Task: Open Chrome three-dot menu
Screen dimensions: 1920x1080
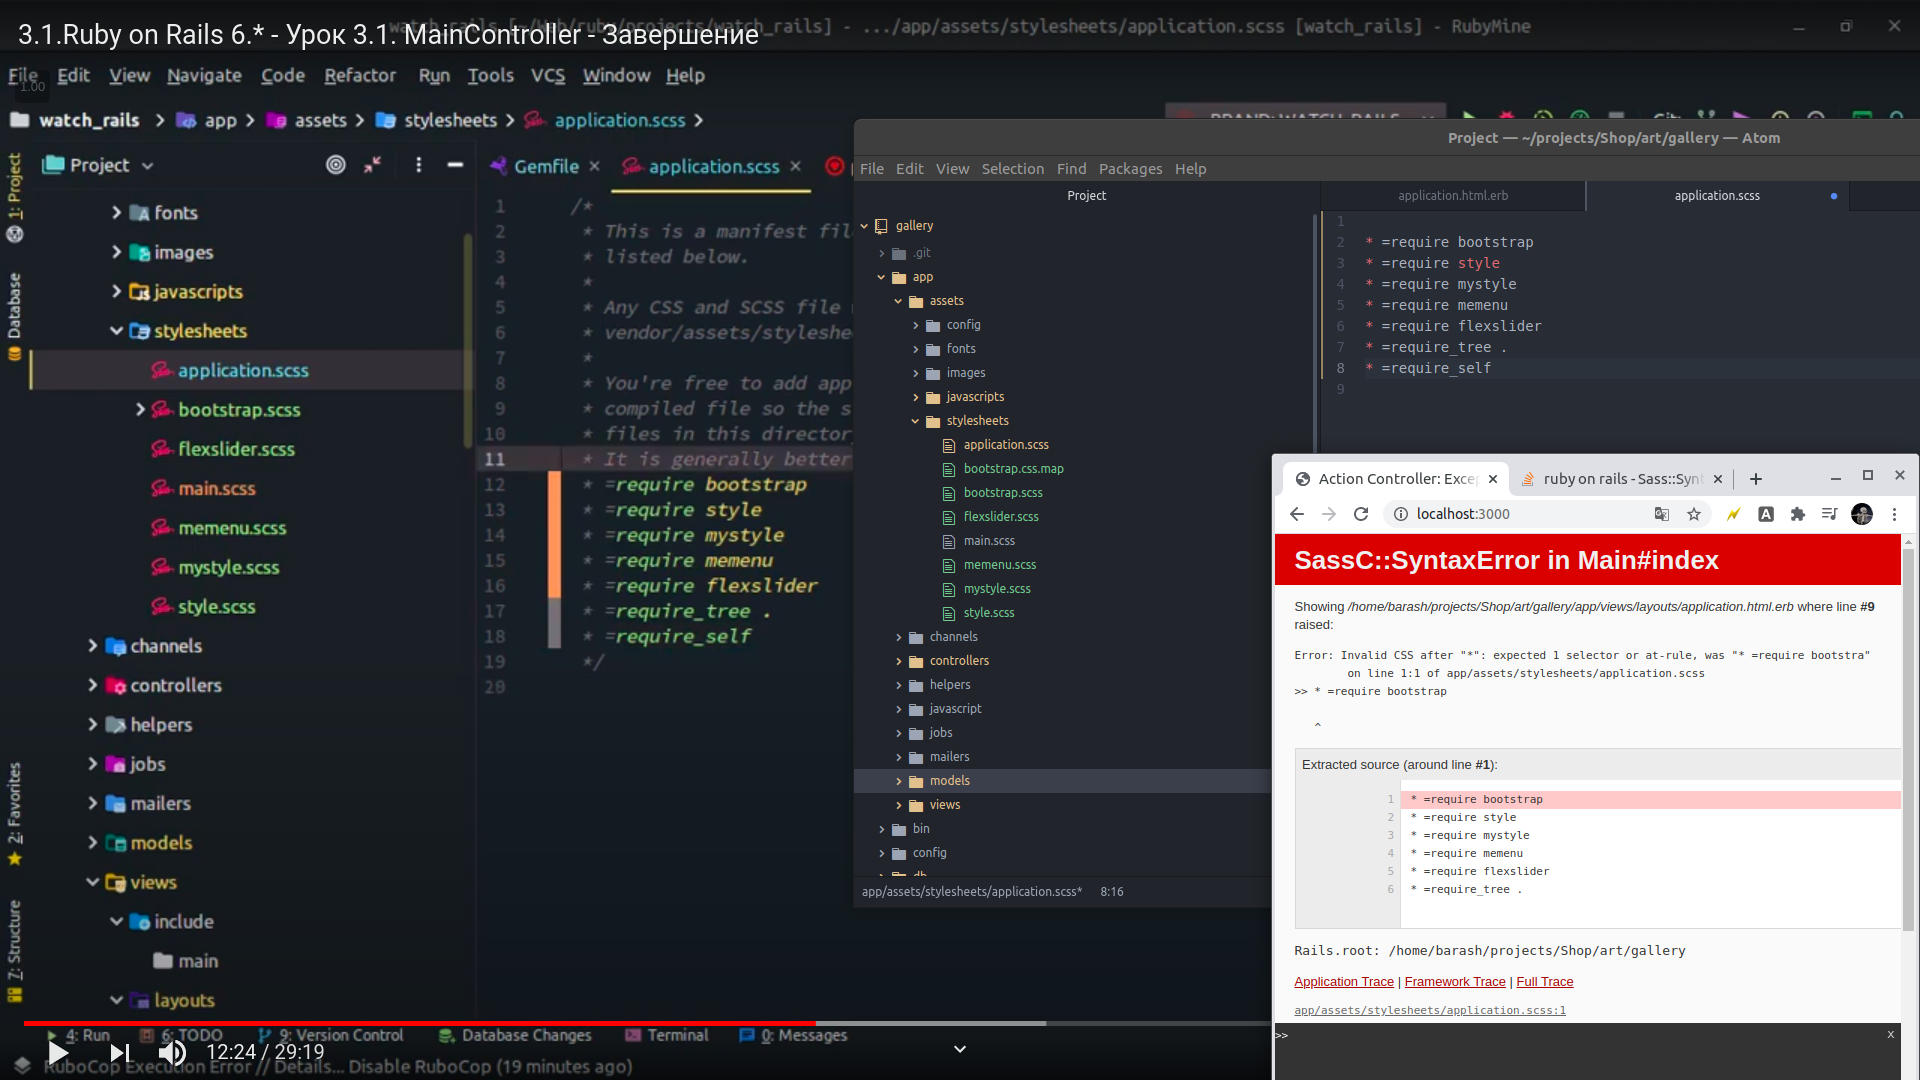Action: pyautogui.click(x=1894, y=514)
